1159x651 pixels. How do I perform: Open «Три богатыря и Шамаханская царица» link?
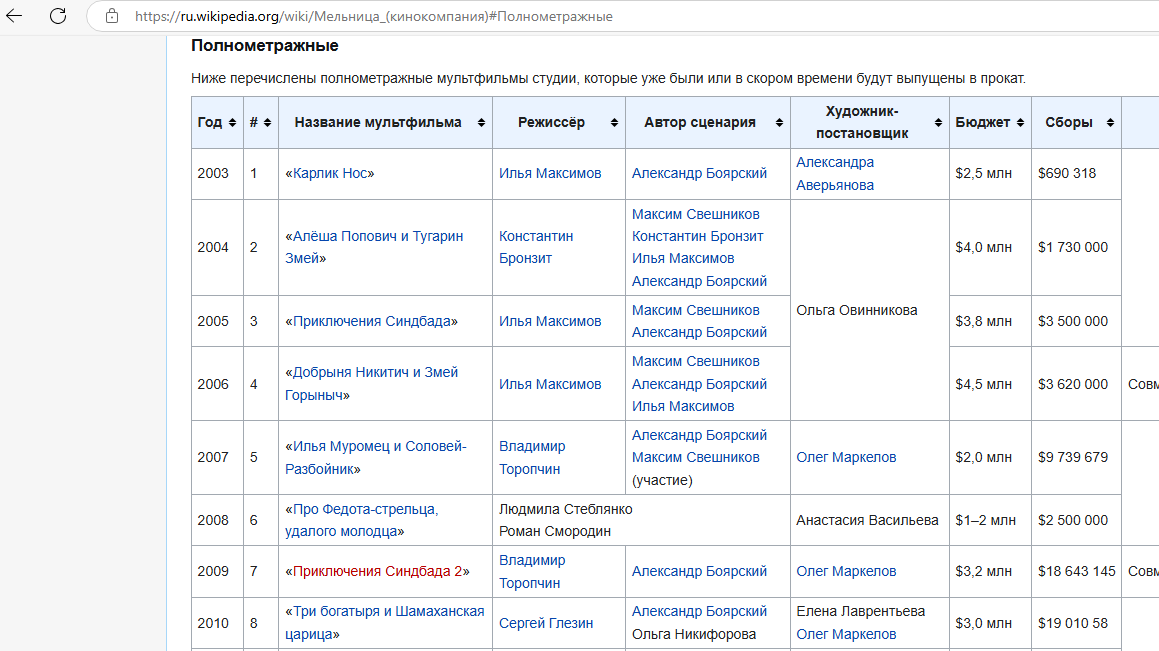384,622
